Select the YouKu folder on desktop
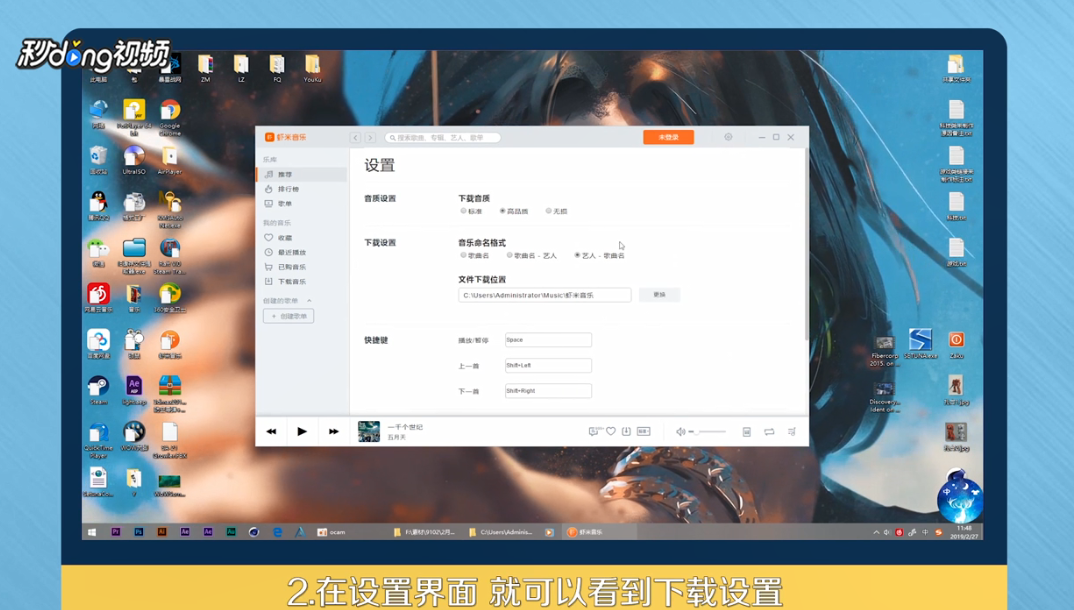Screen dimensions: 1074x610 pyautogui.click(x=312, y=68)
